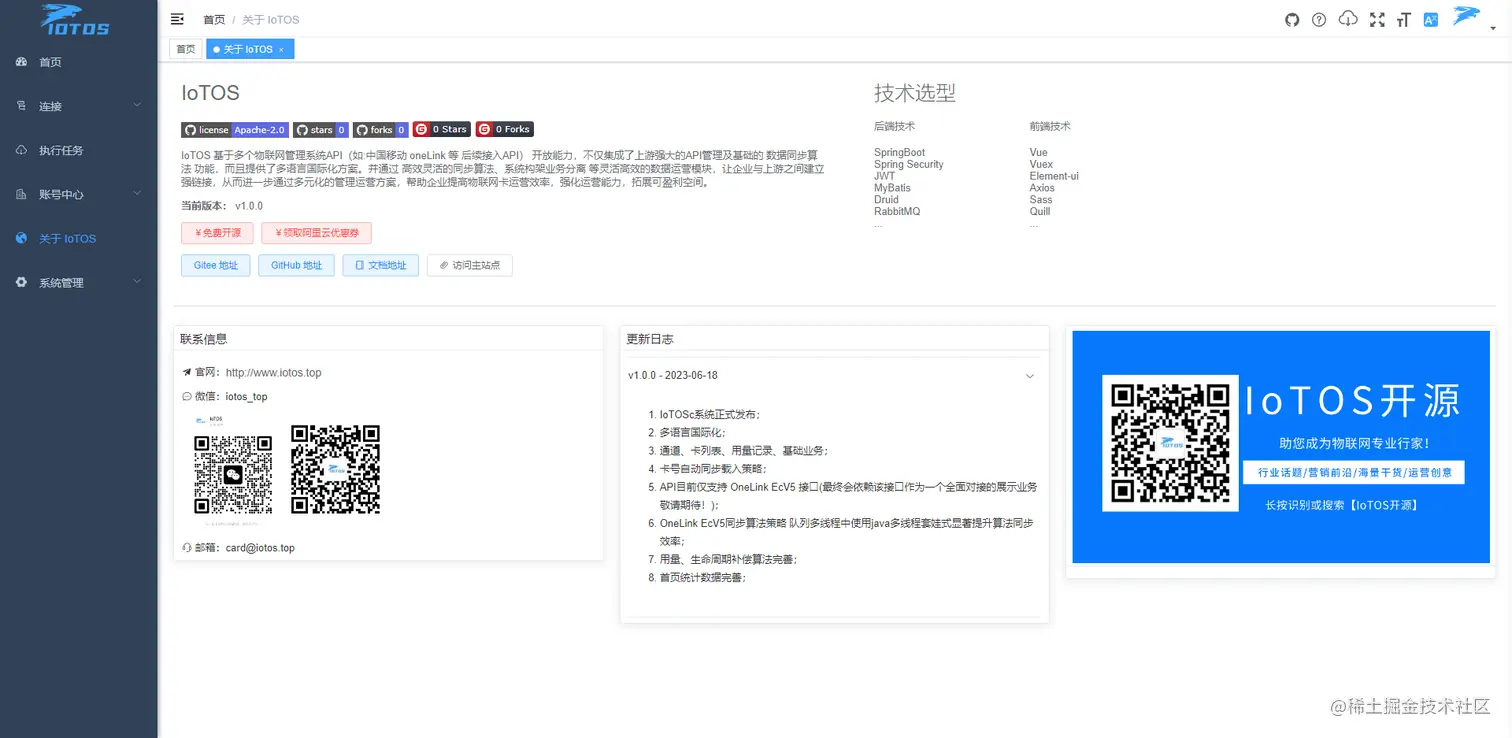This screenshot has height=738, width=1512.
Task: Click the question-mark help icon in header
Action: click(1318, 19)
